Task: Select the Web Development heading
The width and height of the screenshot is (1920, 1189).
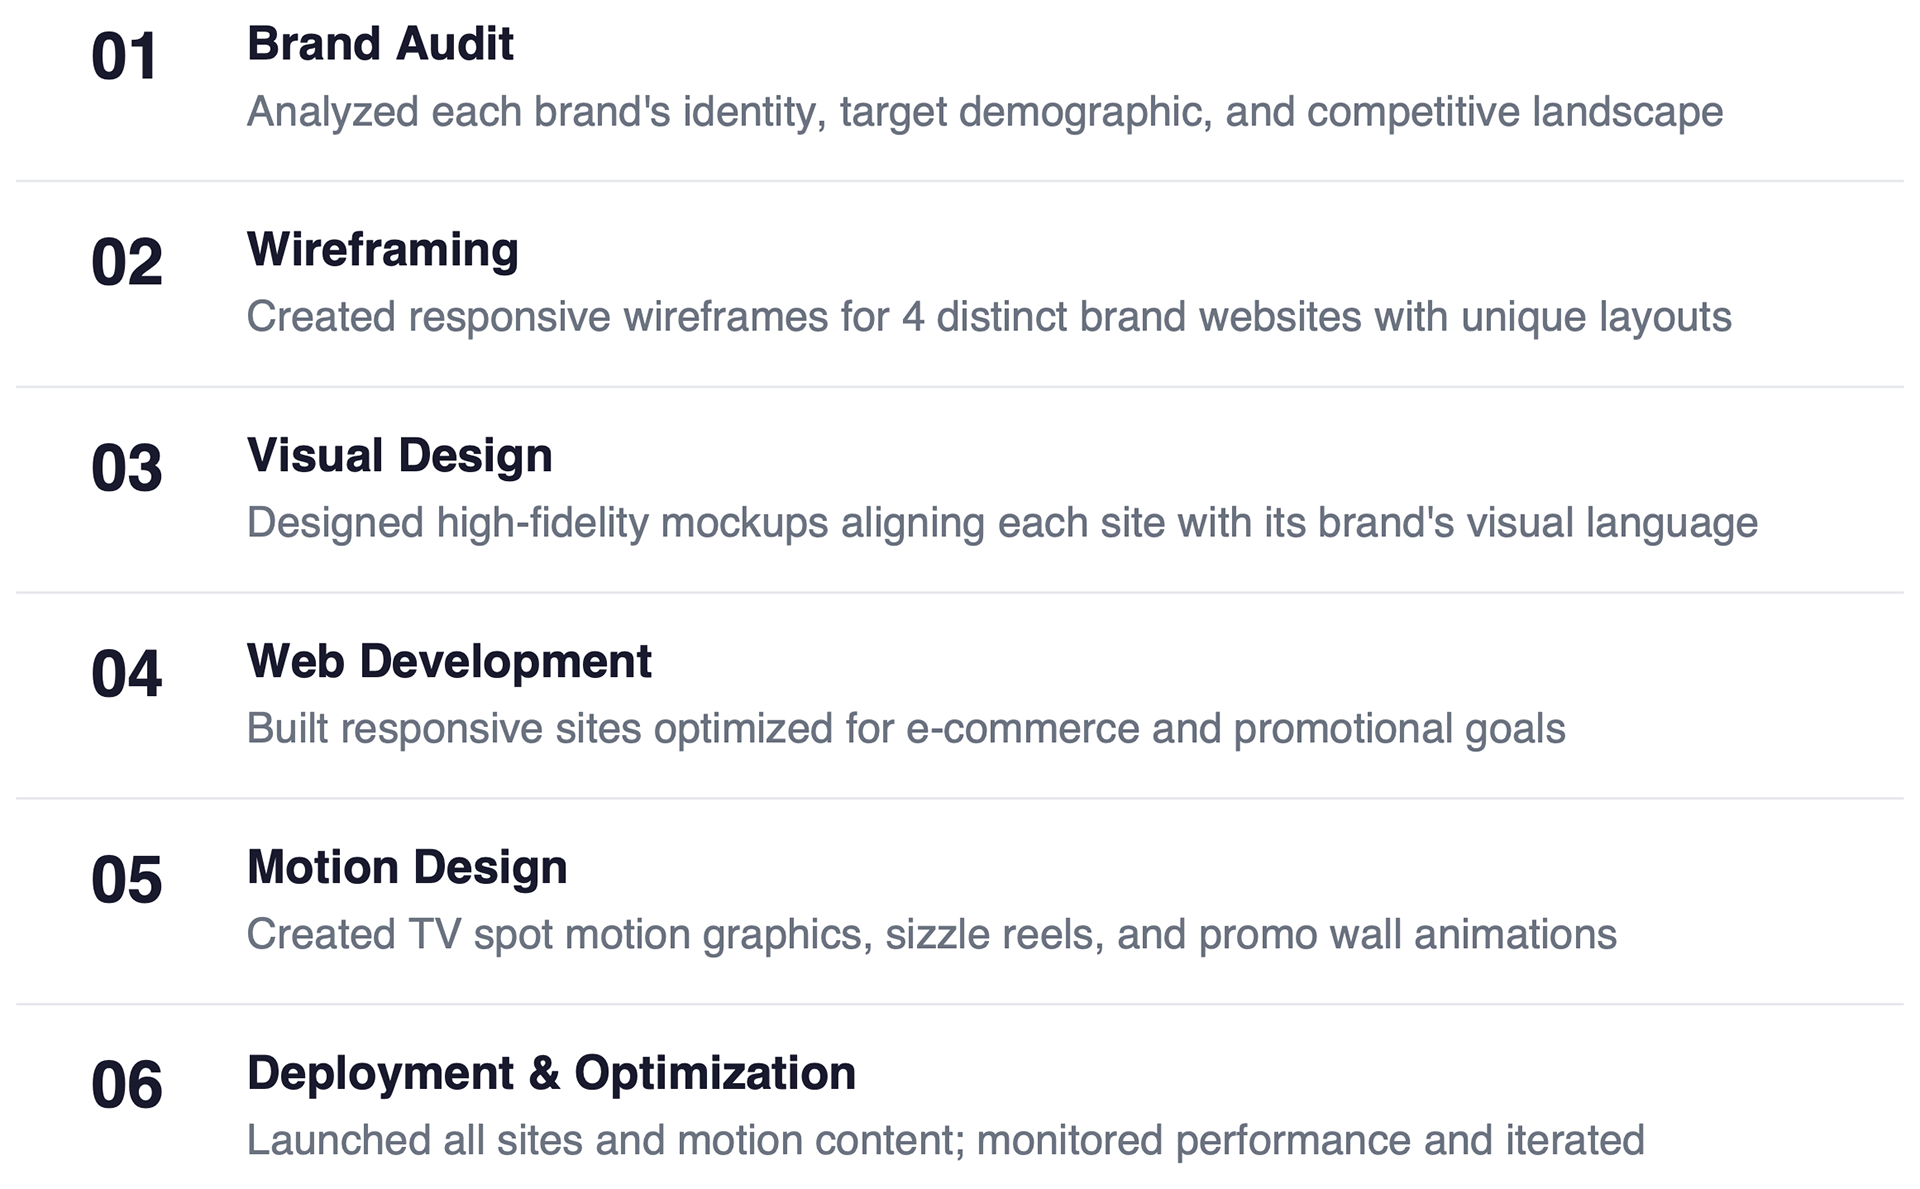Action: pyautogui.click(x=449, y=662)
